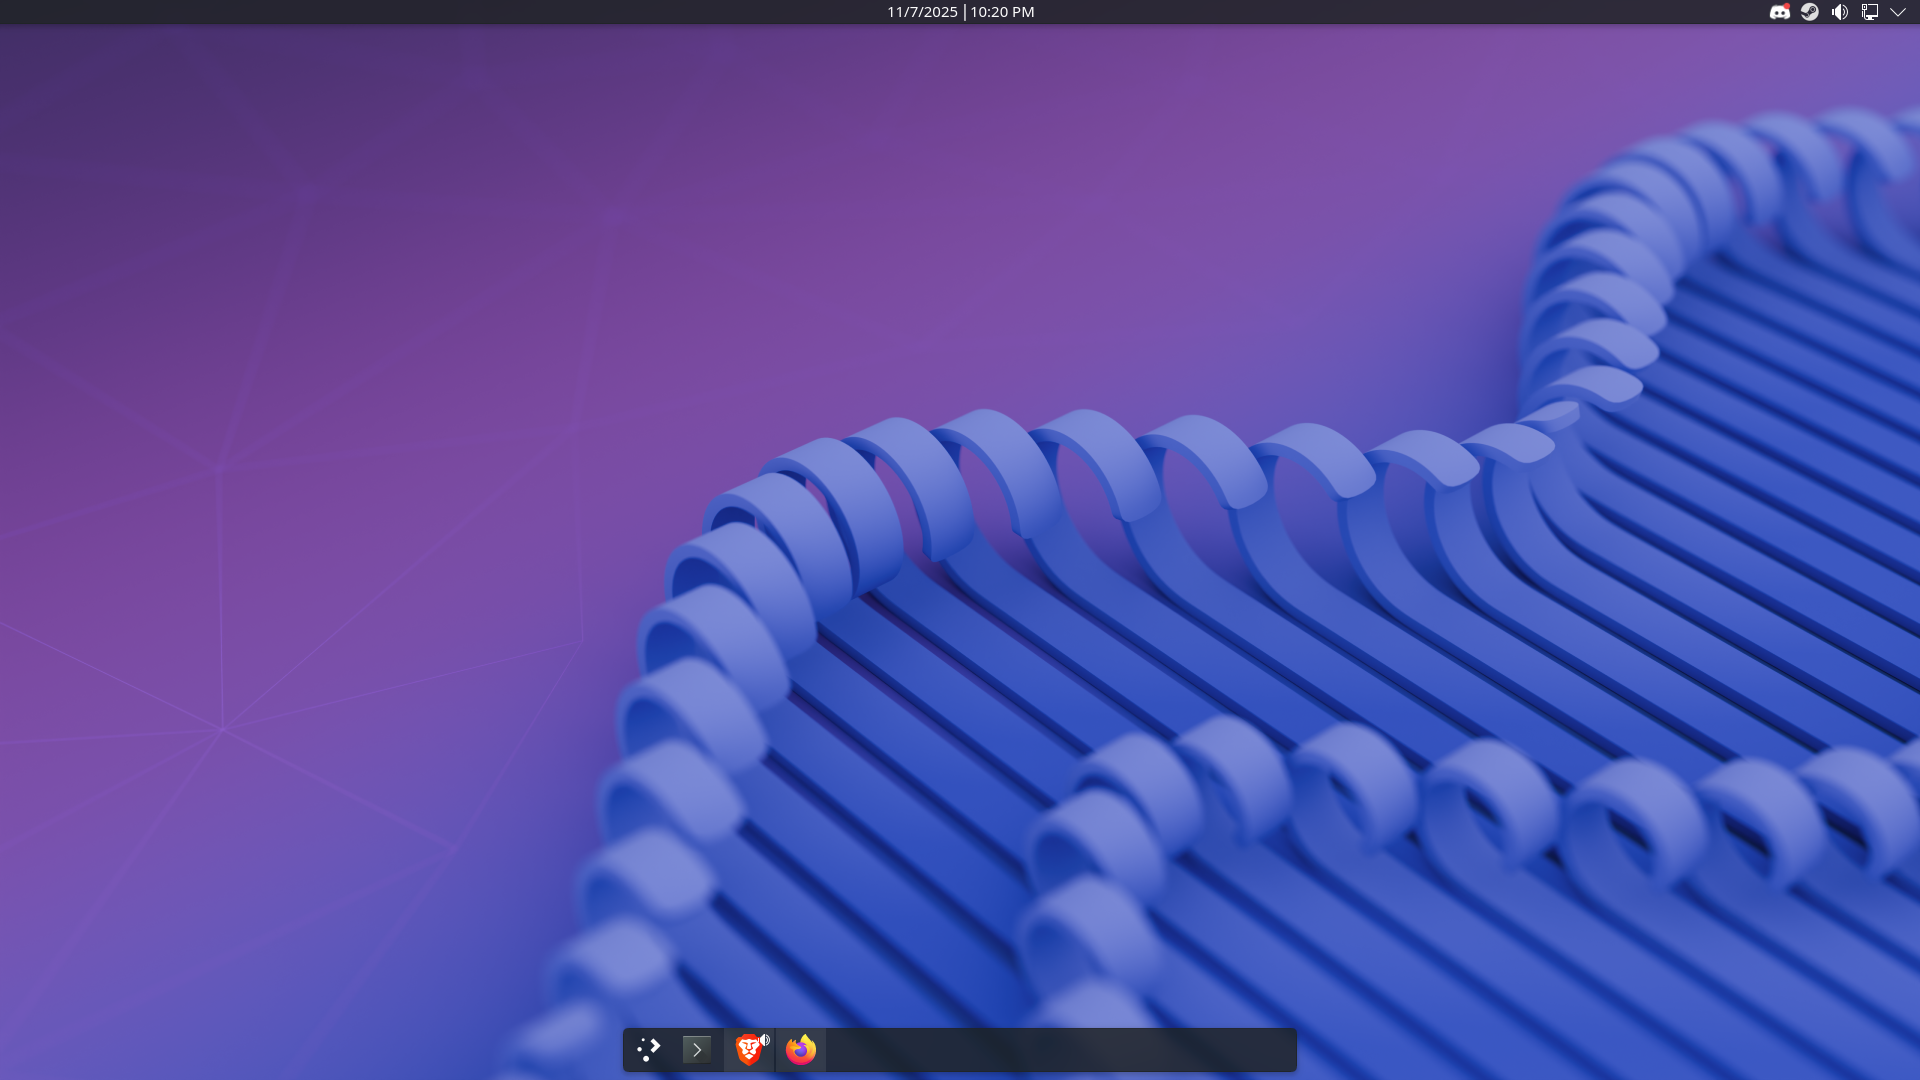
Task: Click the date 11/7/2025 in the clock
Action: coord(922,12)
